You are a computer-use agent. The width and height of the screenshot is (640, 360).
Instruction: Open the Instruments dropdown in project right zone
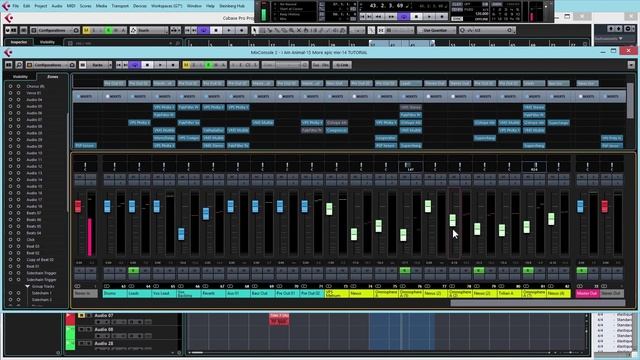[x=608, y=39]
